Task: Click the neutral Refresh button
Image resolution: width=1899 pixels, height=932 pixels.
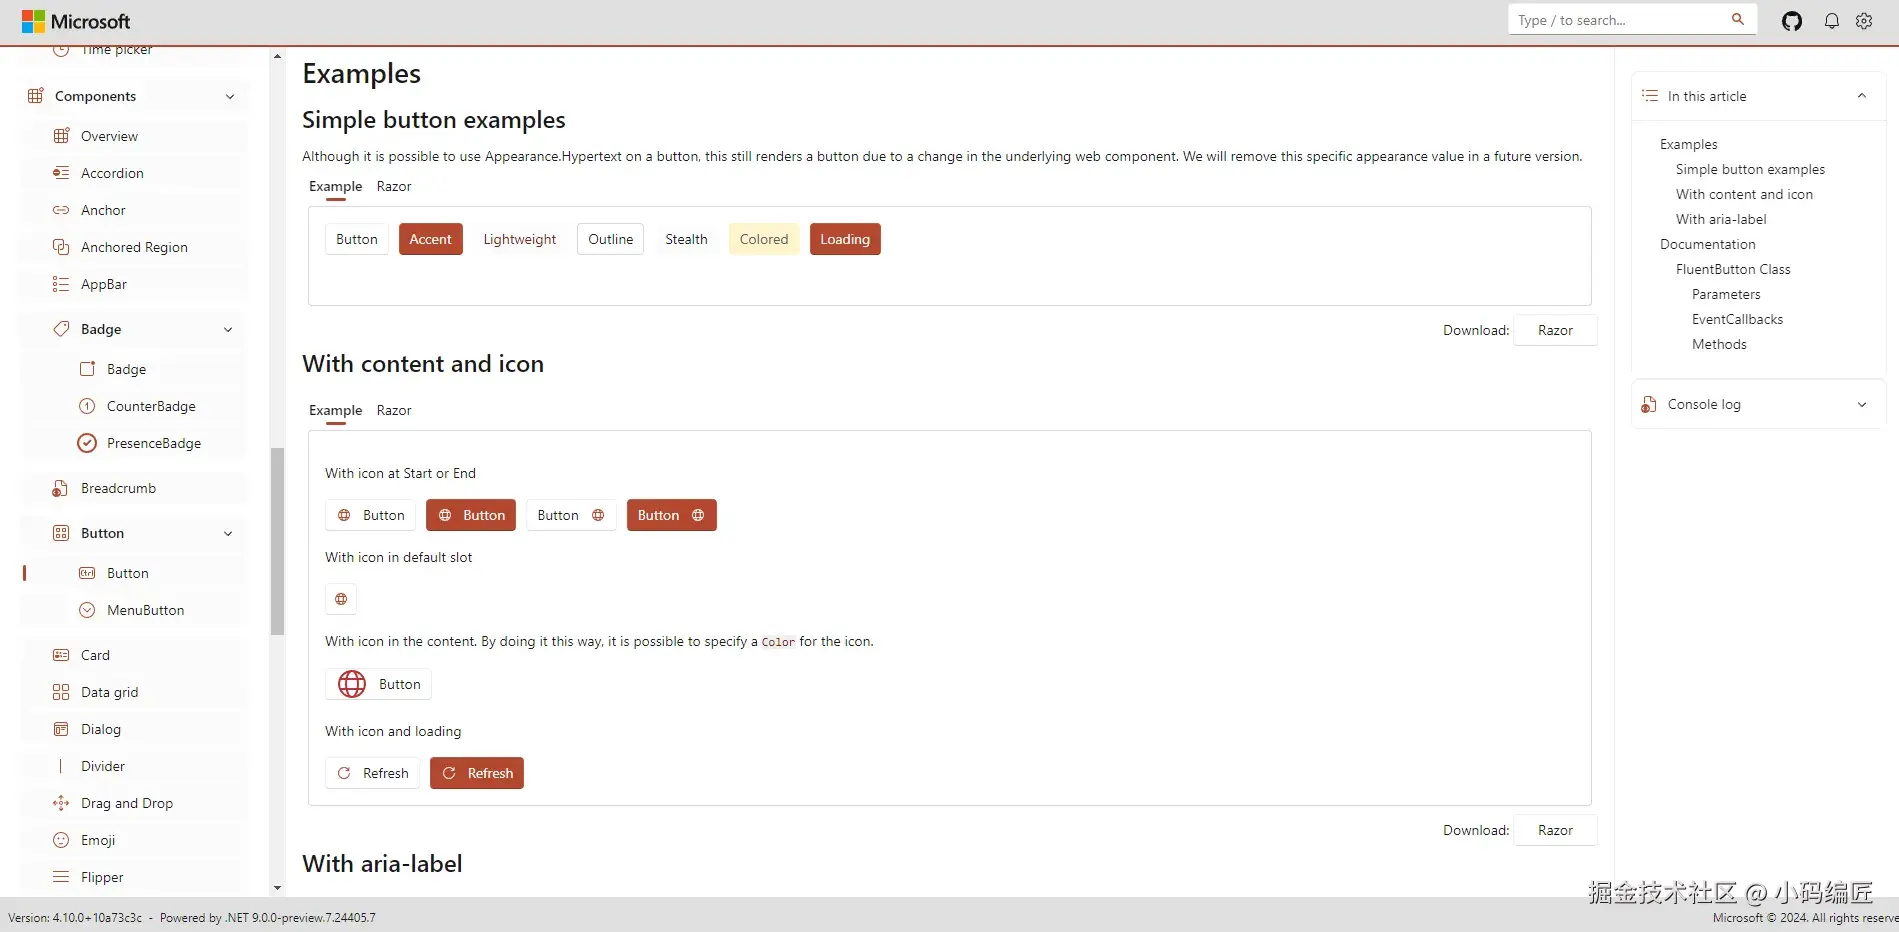Action: click(372, 773)
